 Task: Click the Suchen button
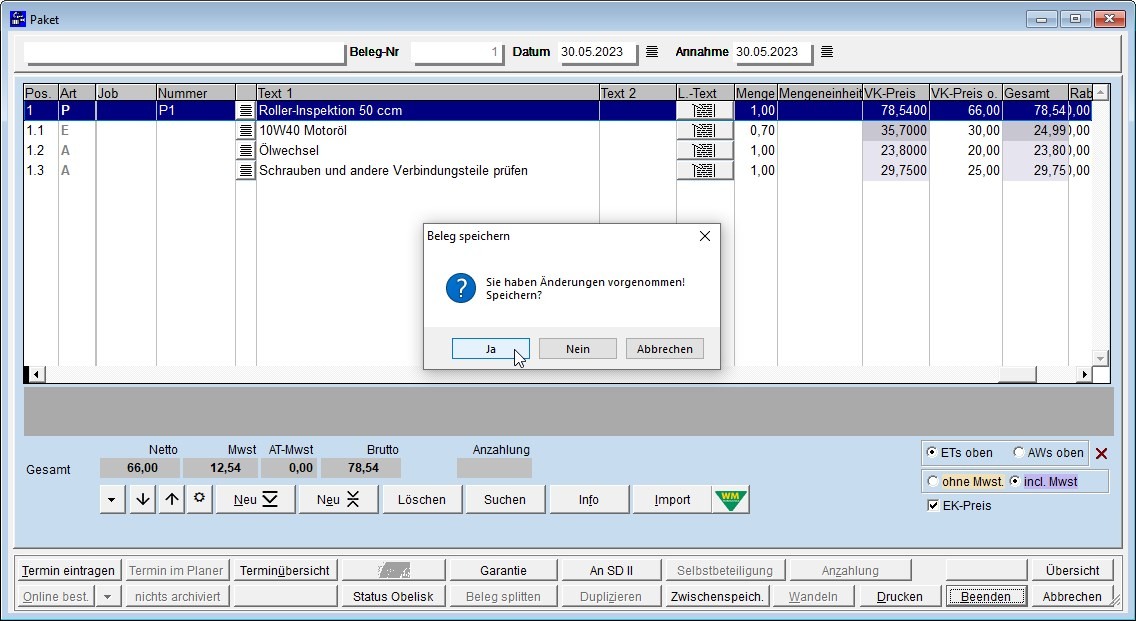505,499
